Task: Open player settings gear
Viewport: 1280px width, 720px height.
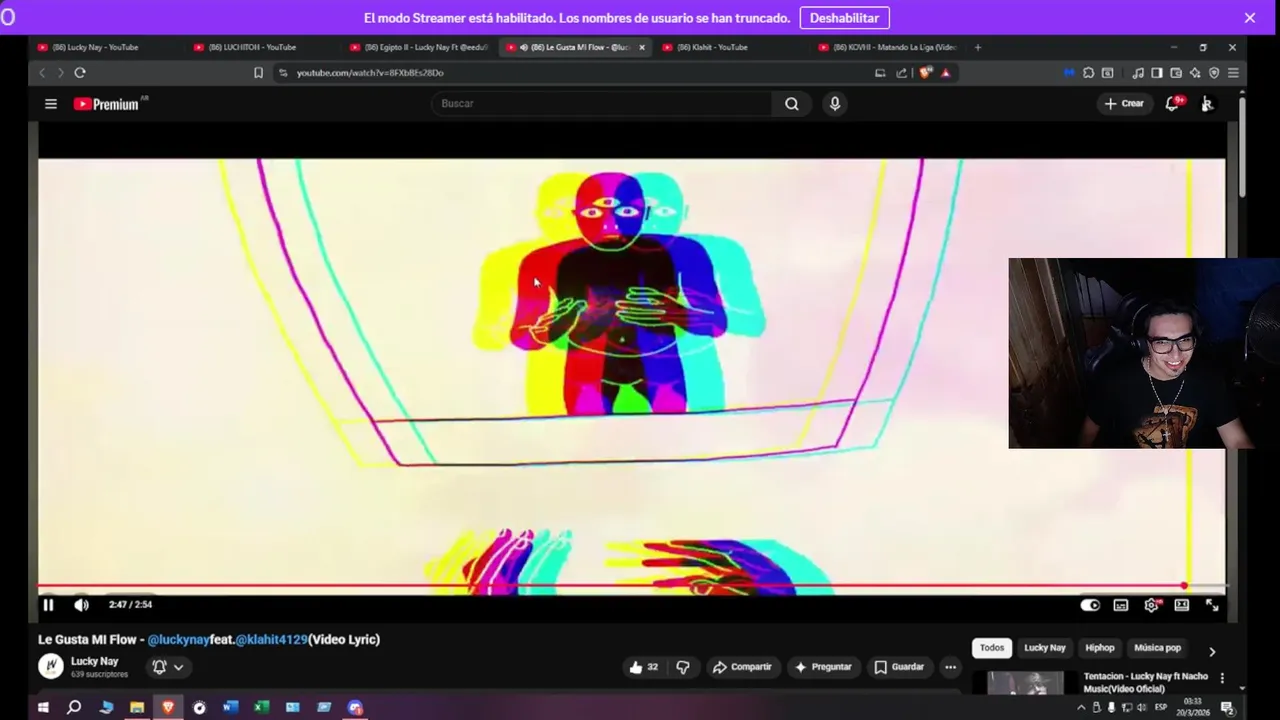Action: click(x=1151, y=605)
